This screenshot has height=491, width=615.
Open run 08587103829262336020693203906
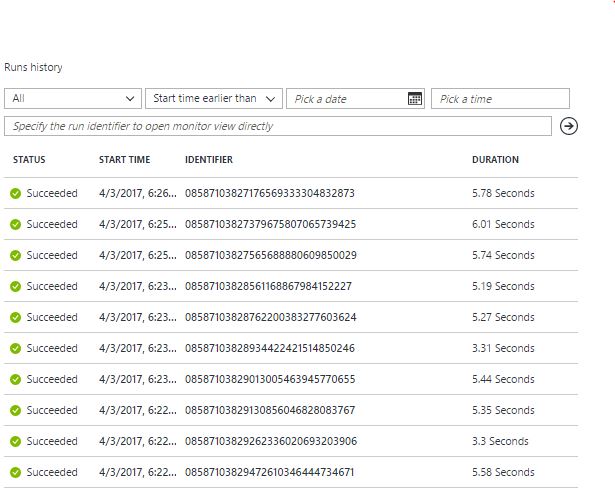[271, 441]
